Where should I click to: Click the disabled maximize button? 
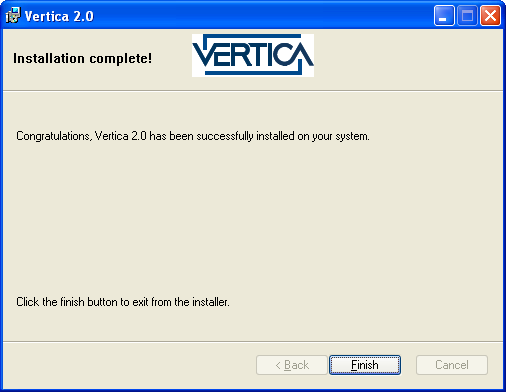(467, 16)
